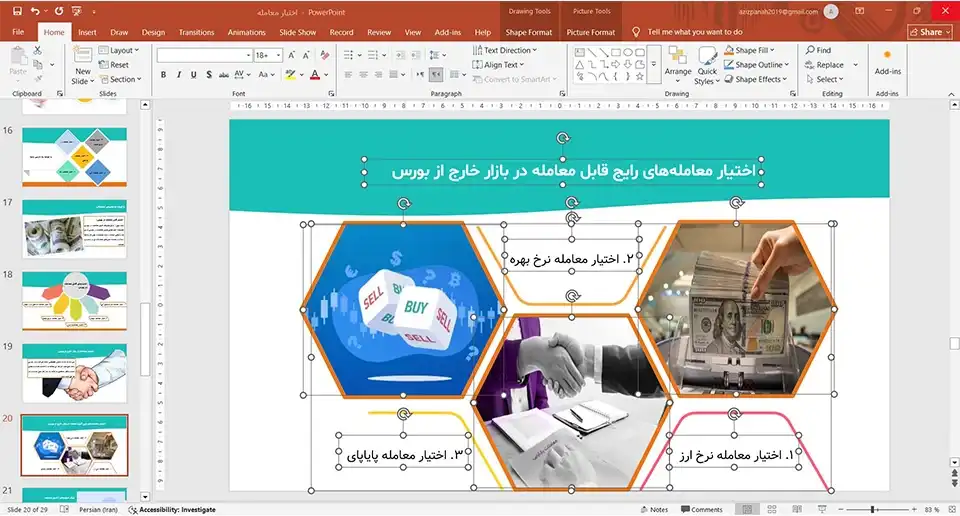Image resolution: width=960 pixels, height=516 pixels.
Task: Select slide 18 thumbnail
Action: tap(75, 301)
